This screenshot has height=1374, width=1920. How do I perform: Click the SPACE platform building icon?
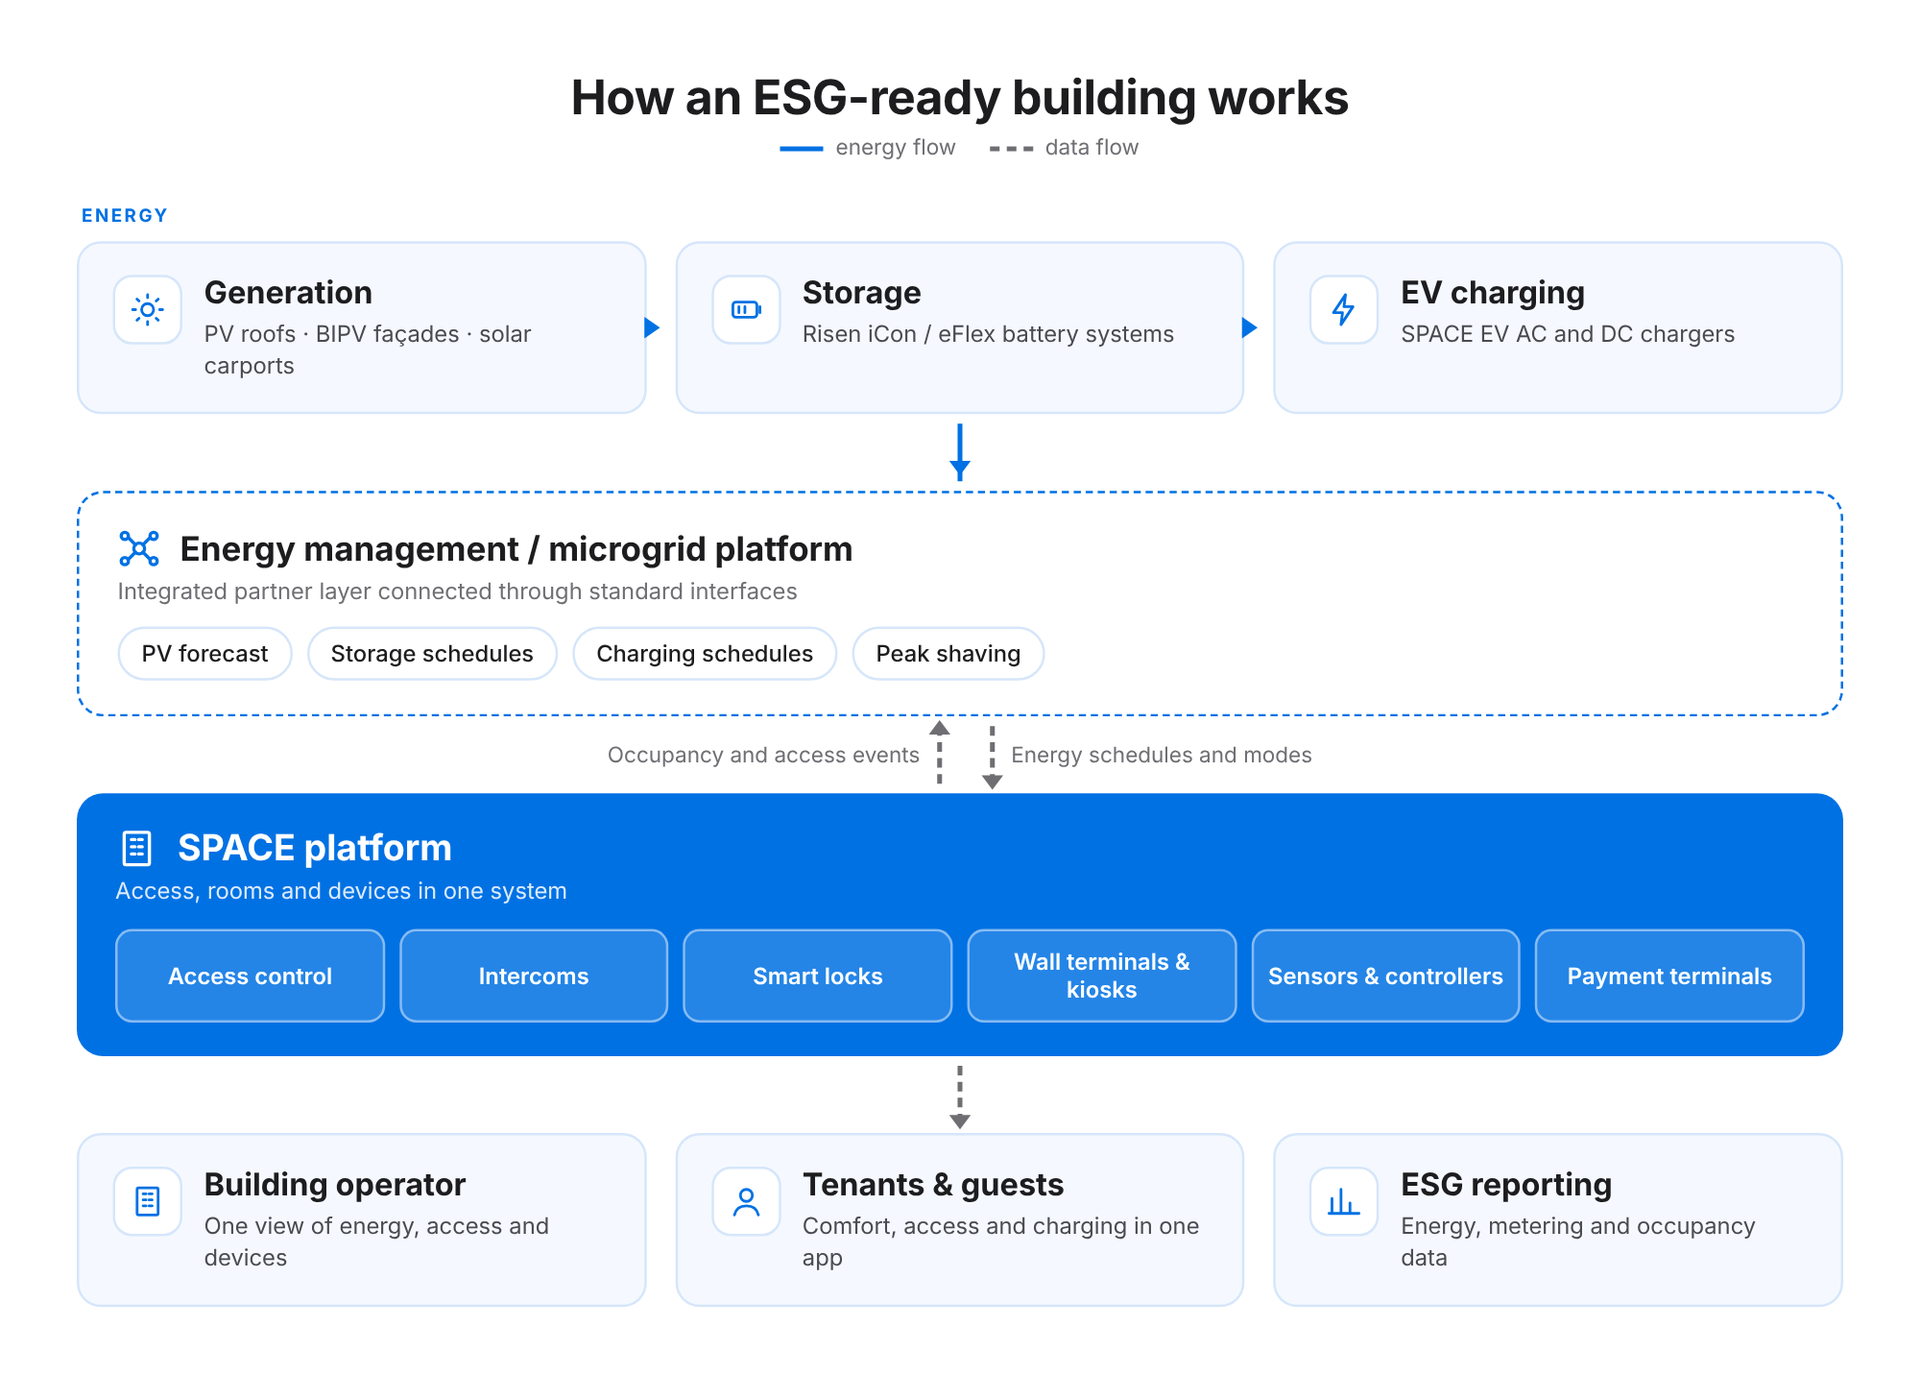[137, 848]
